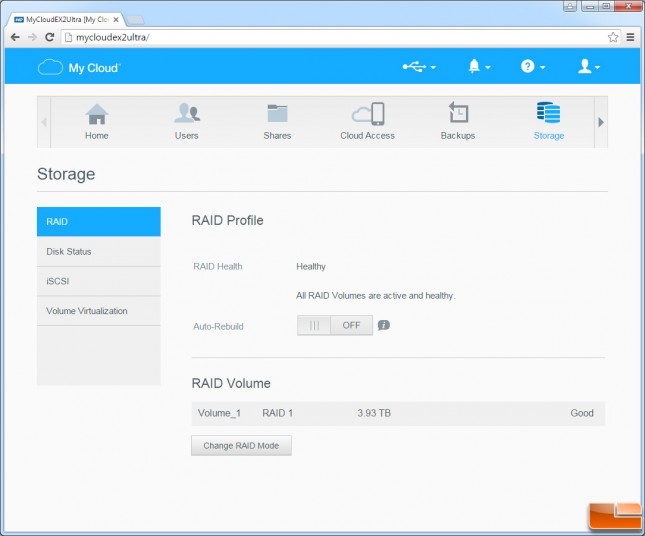Viewport: 645px width, 536px height.
Task: Click browser forward arrow
Action: (32, 37)
